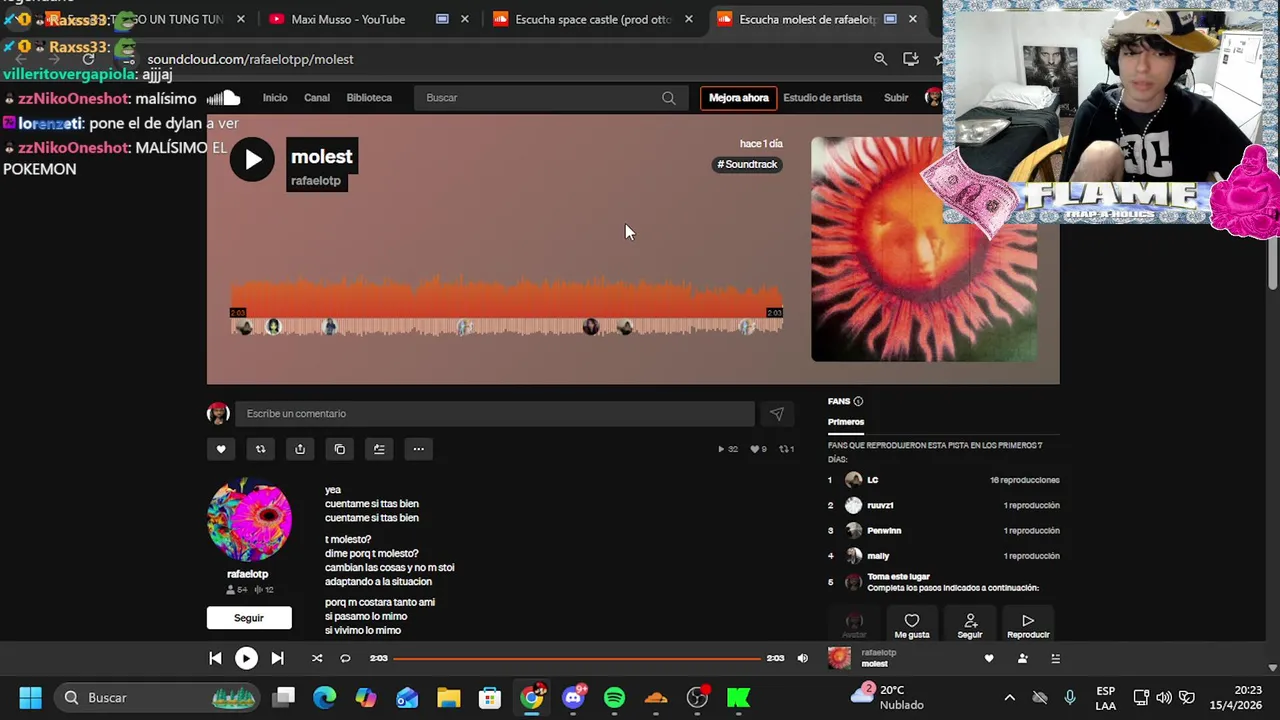Send the comment with the paper plane icon

777,414
